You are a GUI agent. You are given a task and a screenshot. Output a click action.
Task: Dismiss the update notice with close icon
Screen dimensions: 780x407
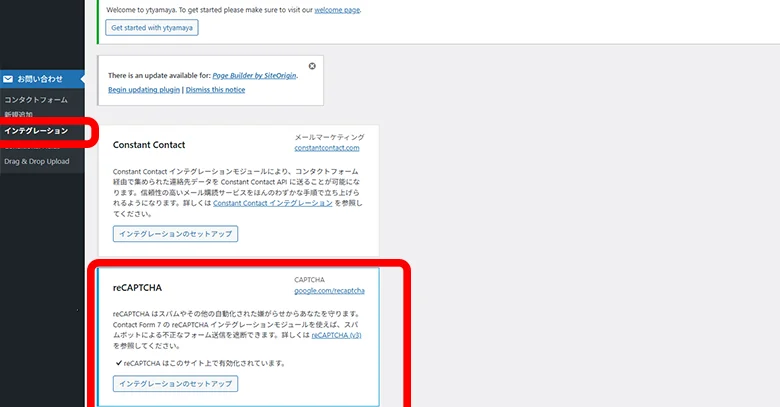(312, 66)
